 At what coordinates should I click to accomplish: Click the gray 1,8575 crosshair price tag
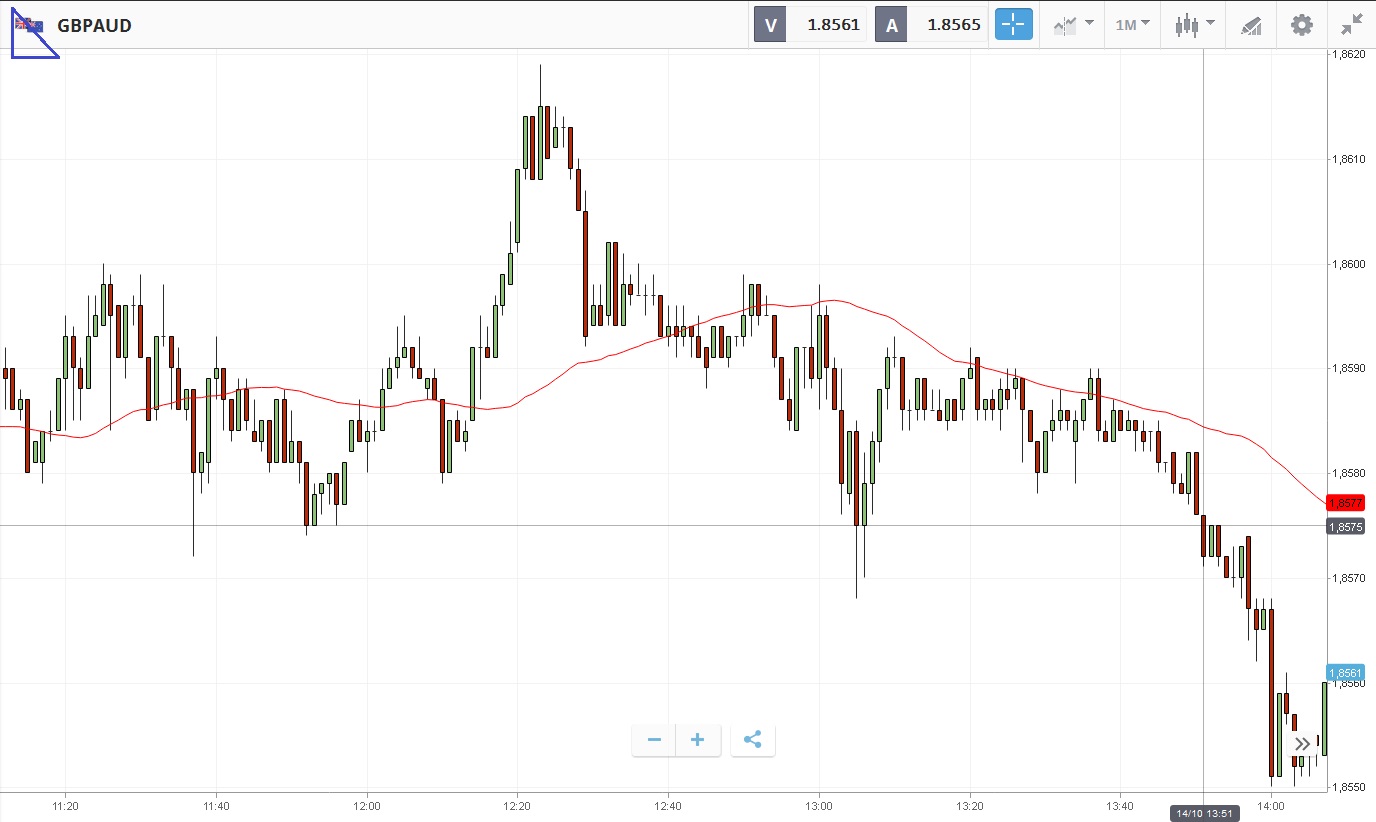1345,526
